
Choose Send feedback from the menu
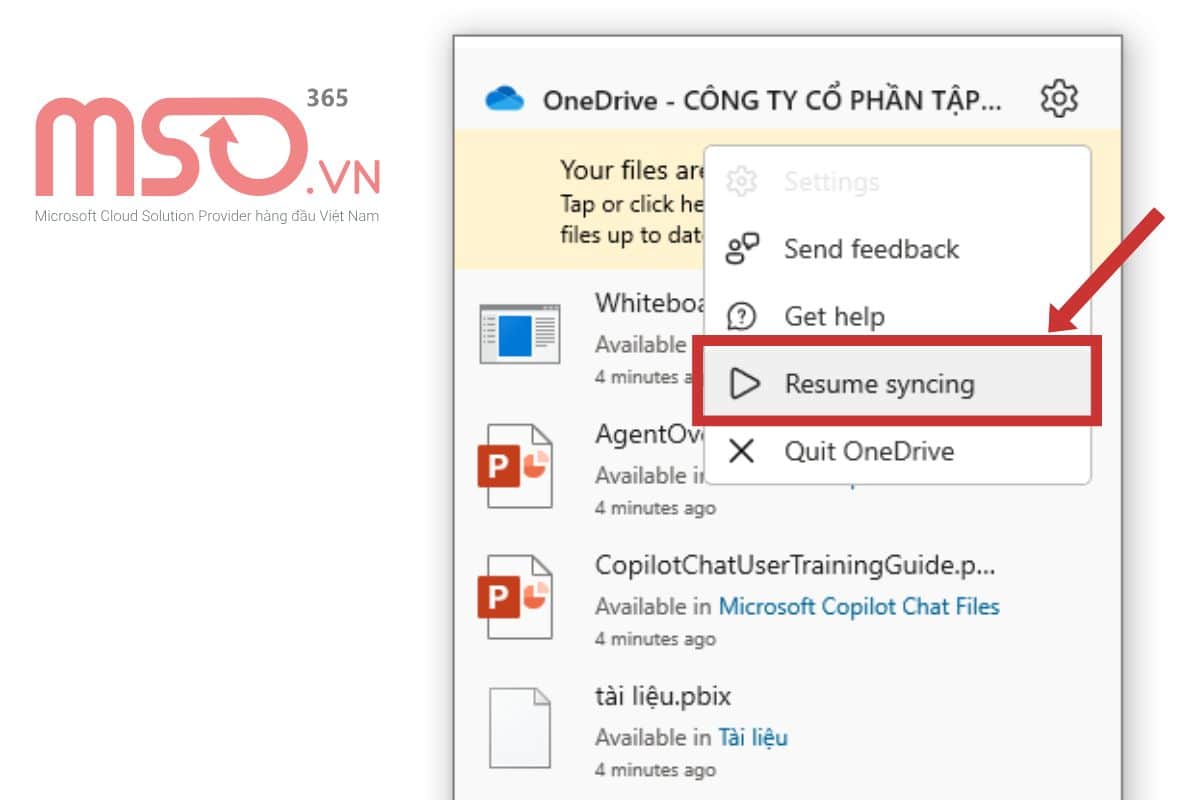point(897,249)
